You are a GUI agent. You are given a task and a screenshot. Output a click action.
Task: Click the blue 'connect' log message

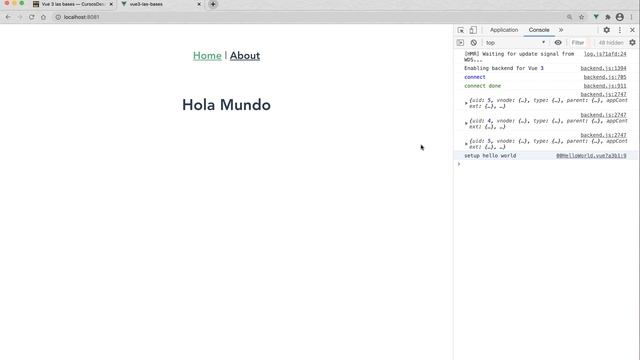[x=475, y=77]
